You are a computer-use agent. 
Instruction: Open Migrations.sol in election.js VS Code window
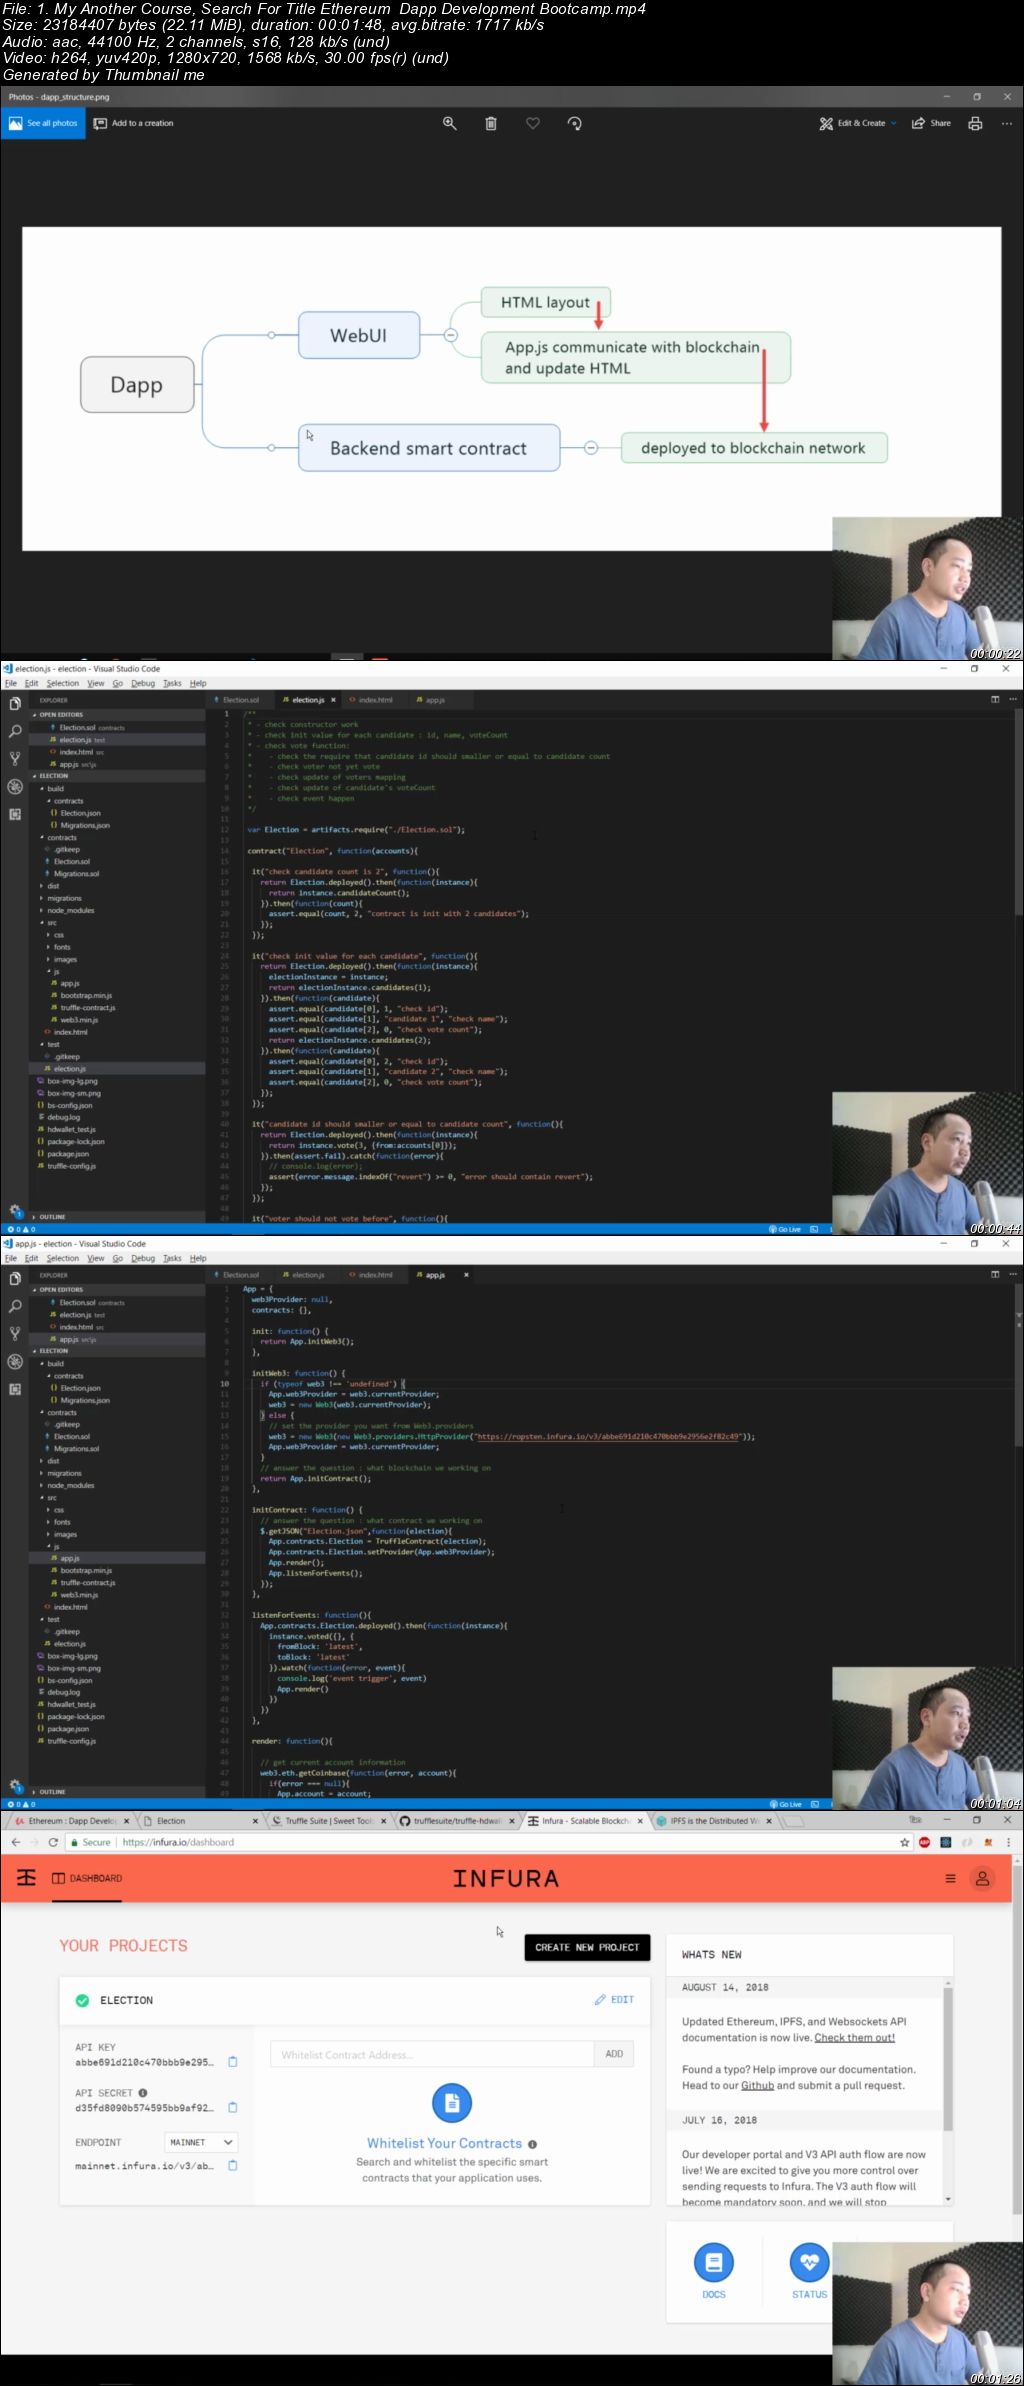tap(77, 874)
